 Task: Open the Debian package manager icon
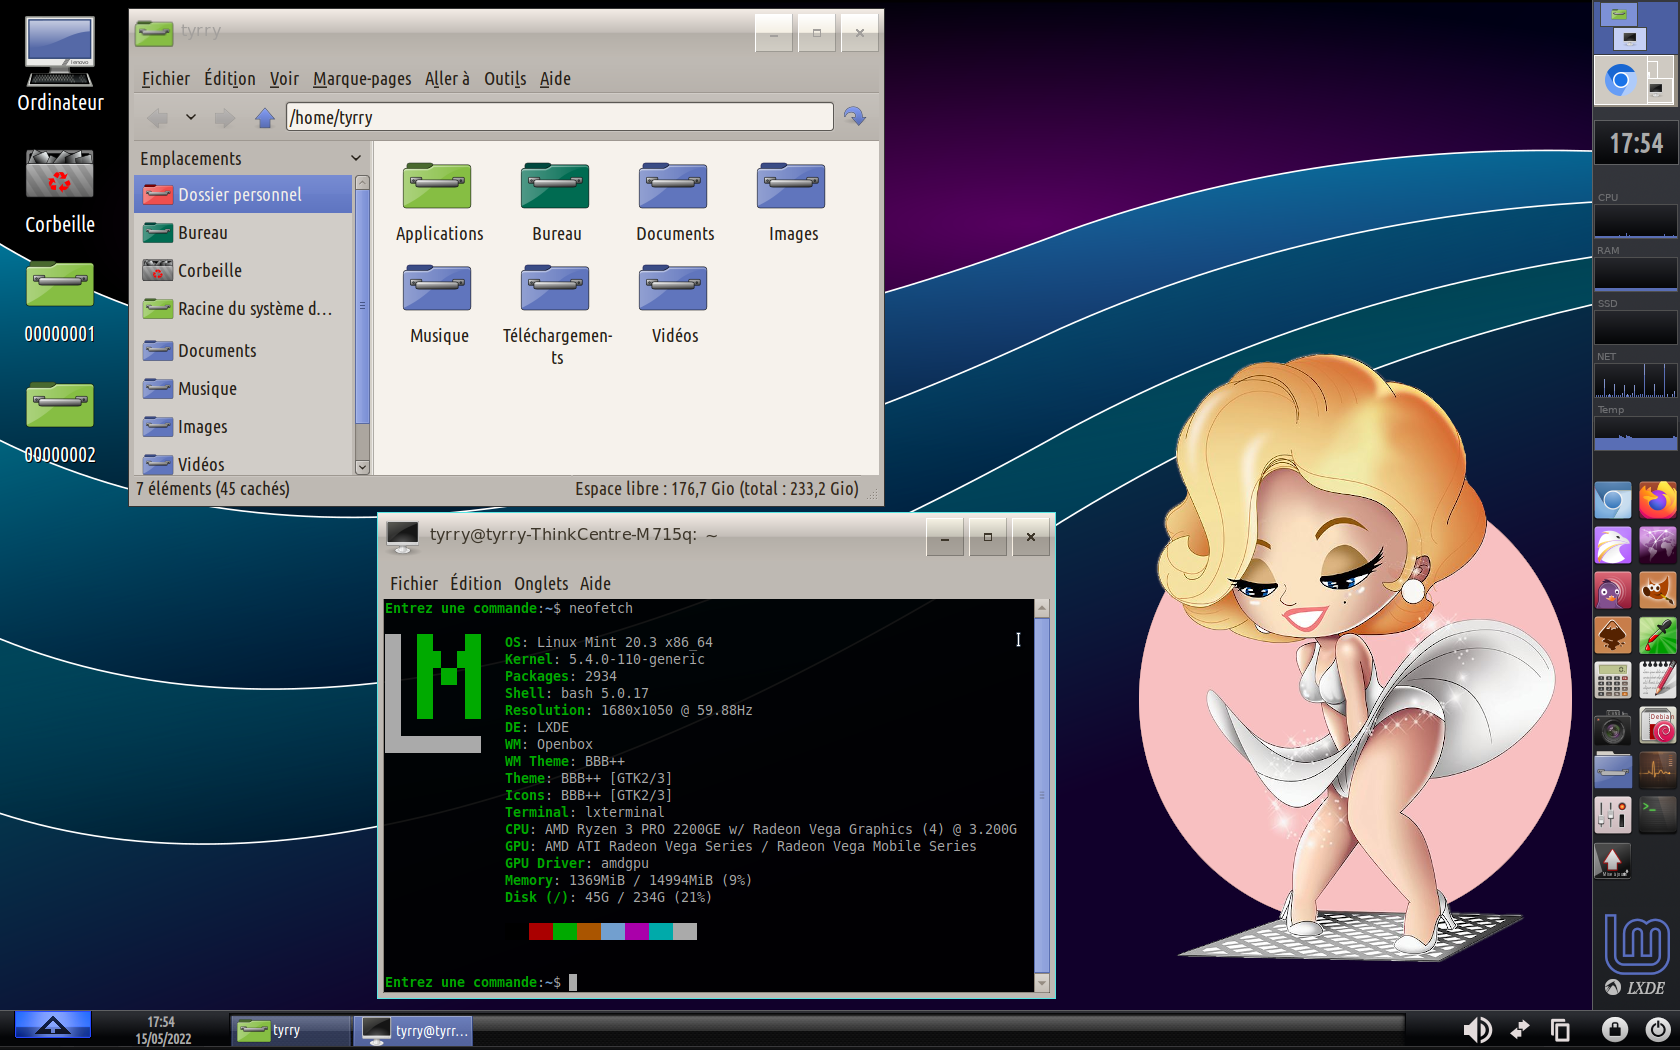pos(1657,727)
